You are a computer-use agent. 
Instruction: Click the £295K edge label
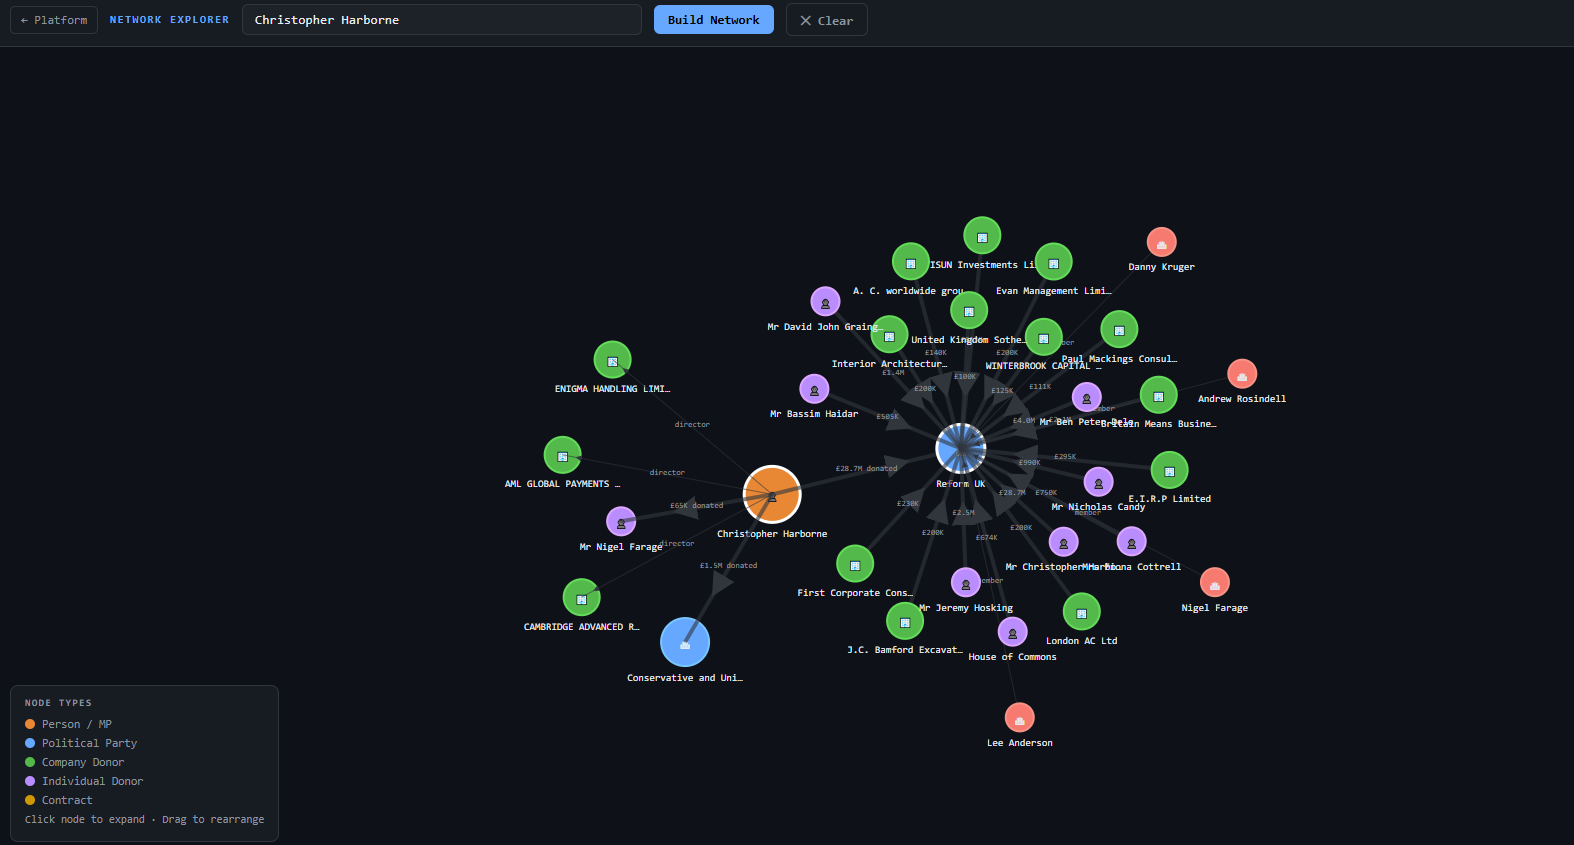[x=1065, y=456]
